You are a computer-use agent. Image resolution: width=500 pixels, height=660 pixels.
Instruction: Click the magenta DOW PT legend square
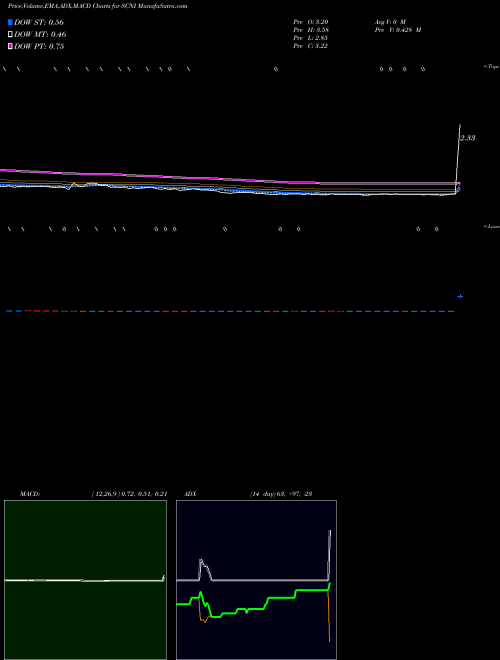(10, 46)
